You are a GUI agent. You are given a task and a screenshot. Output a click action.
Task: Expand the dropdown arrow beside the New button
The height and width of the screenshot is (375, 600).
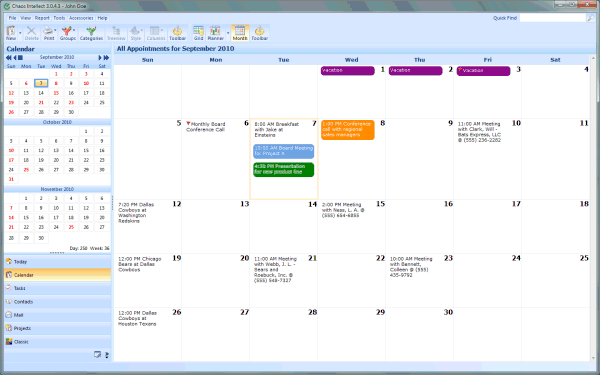pos(20,33)
